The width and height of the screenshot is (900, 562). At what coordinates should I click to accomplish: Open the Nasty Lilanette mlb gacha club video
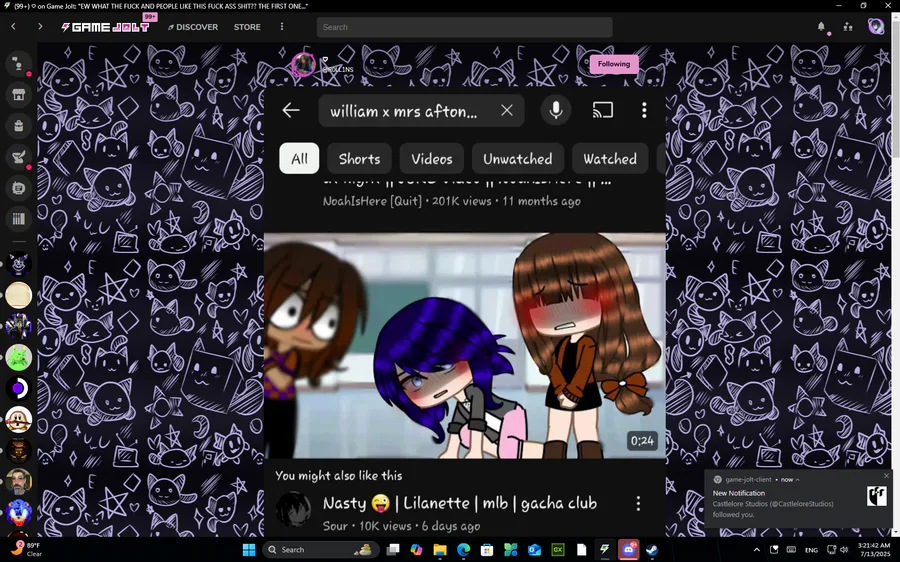[460, 503]
